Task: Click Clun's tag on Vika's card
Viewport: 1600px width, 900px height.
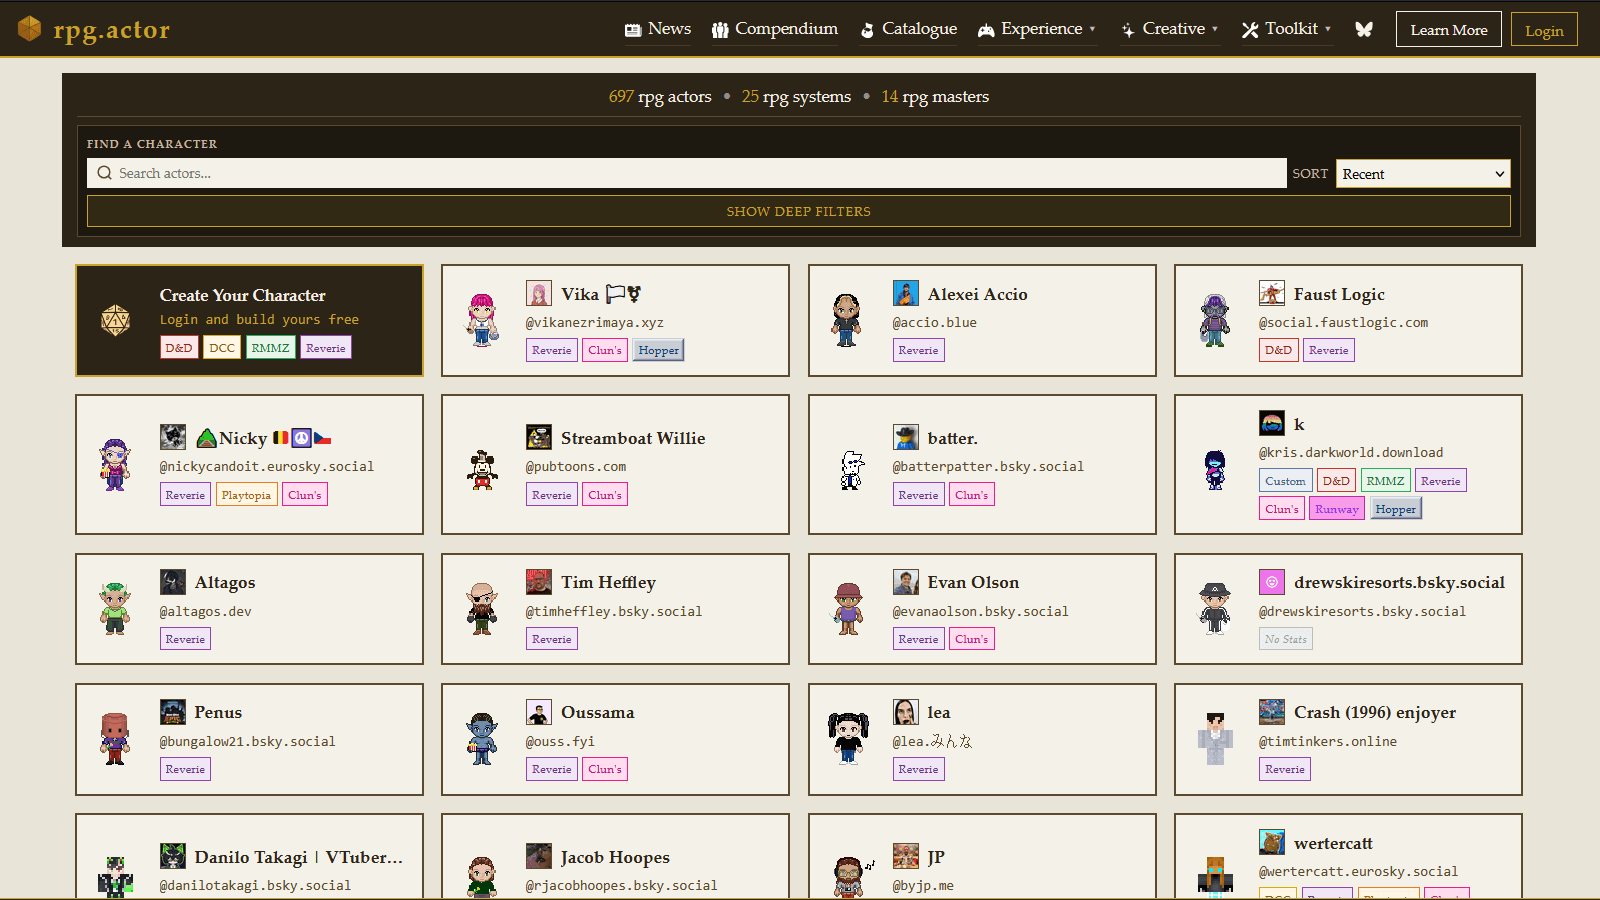Action: coord(605,350)
